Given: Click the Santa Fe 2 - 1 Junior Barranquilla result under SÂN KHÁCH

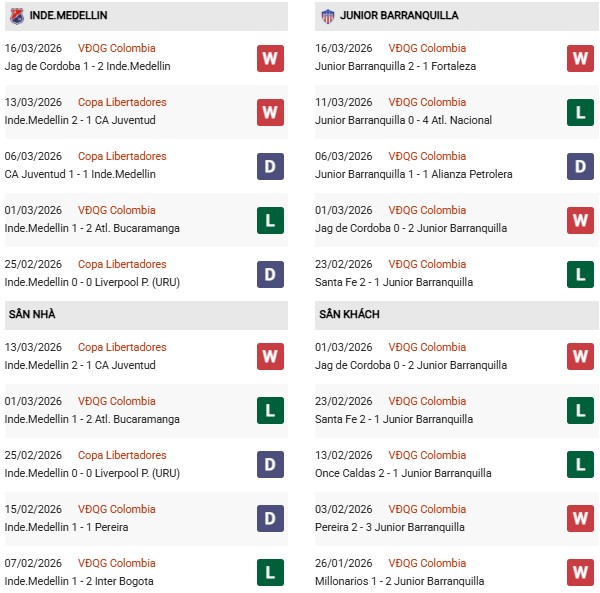Looking at the screenshot, I should pos(392,419).
